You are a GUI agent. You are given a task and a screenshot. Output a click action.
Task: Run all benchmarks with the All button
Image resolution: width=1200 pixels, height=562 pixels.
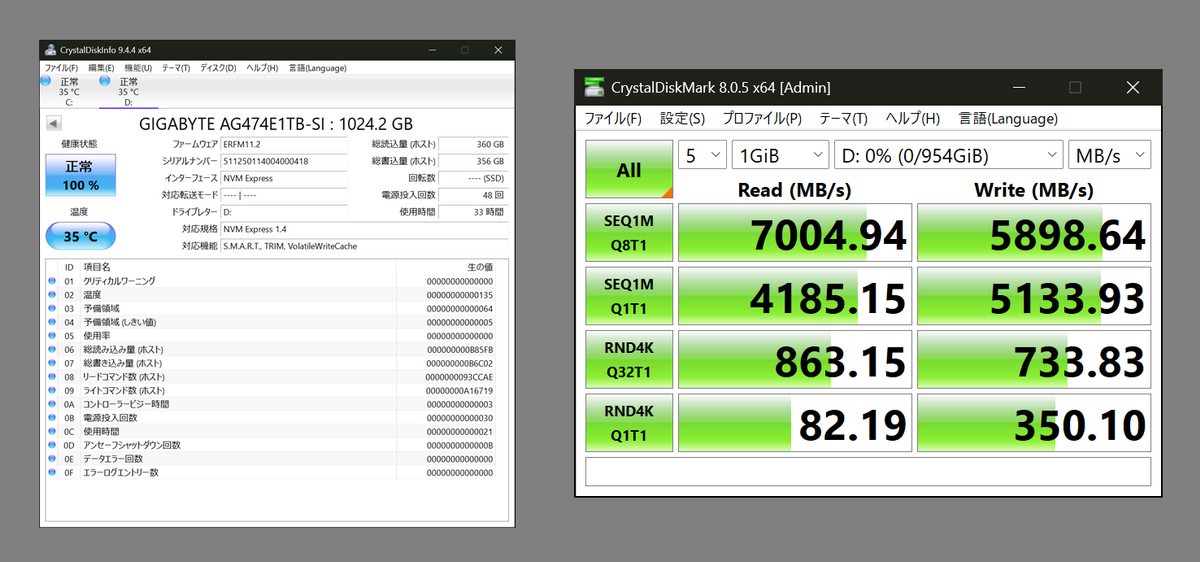[629, 169]
